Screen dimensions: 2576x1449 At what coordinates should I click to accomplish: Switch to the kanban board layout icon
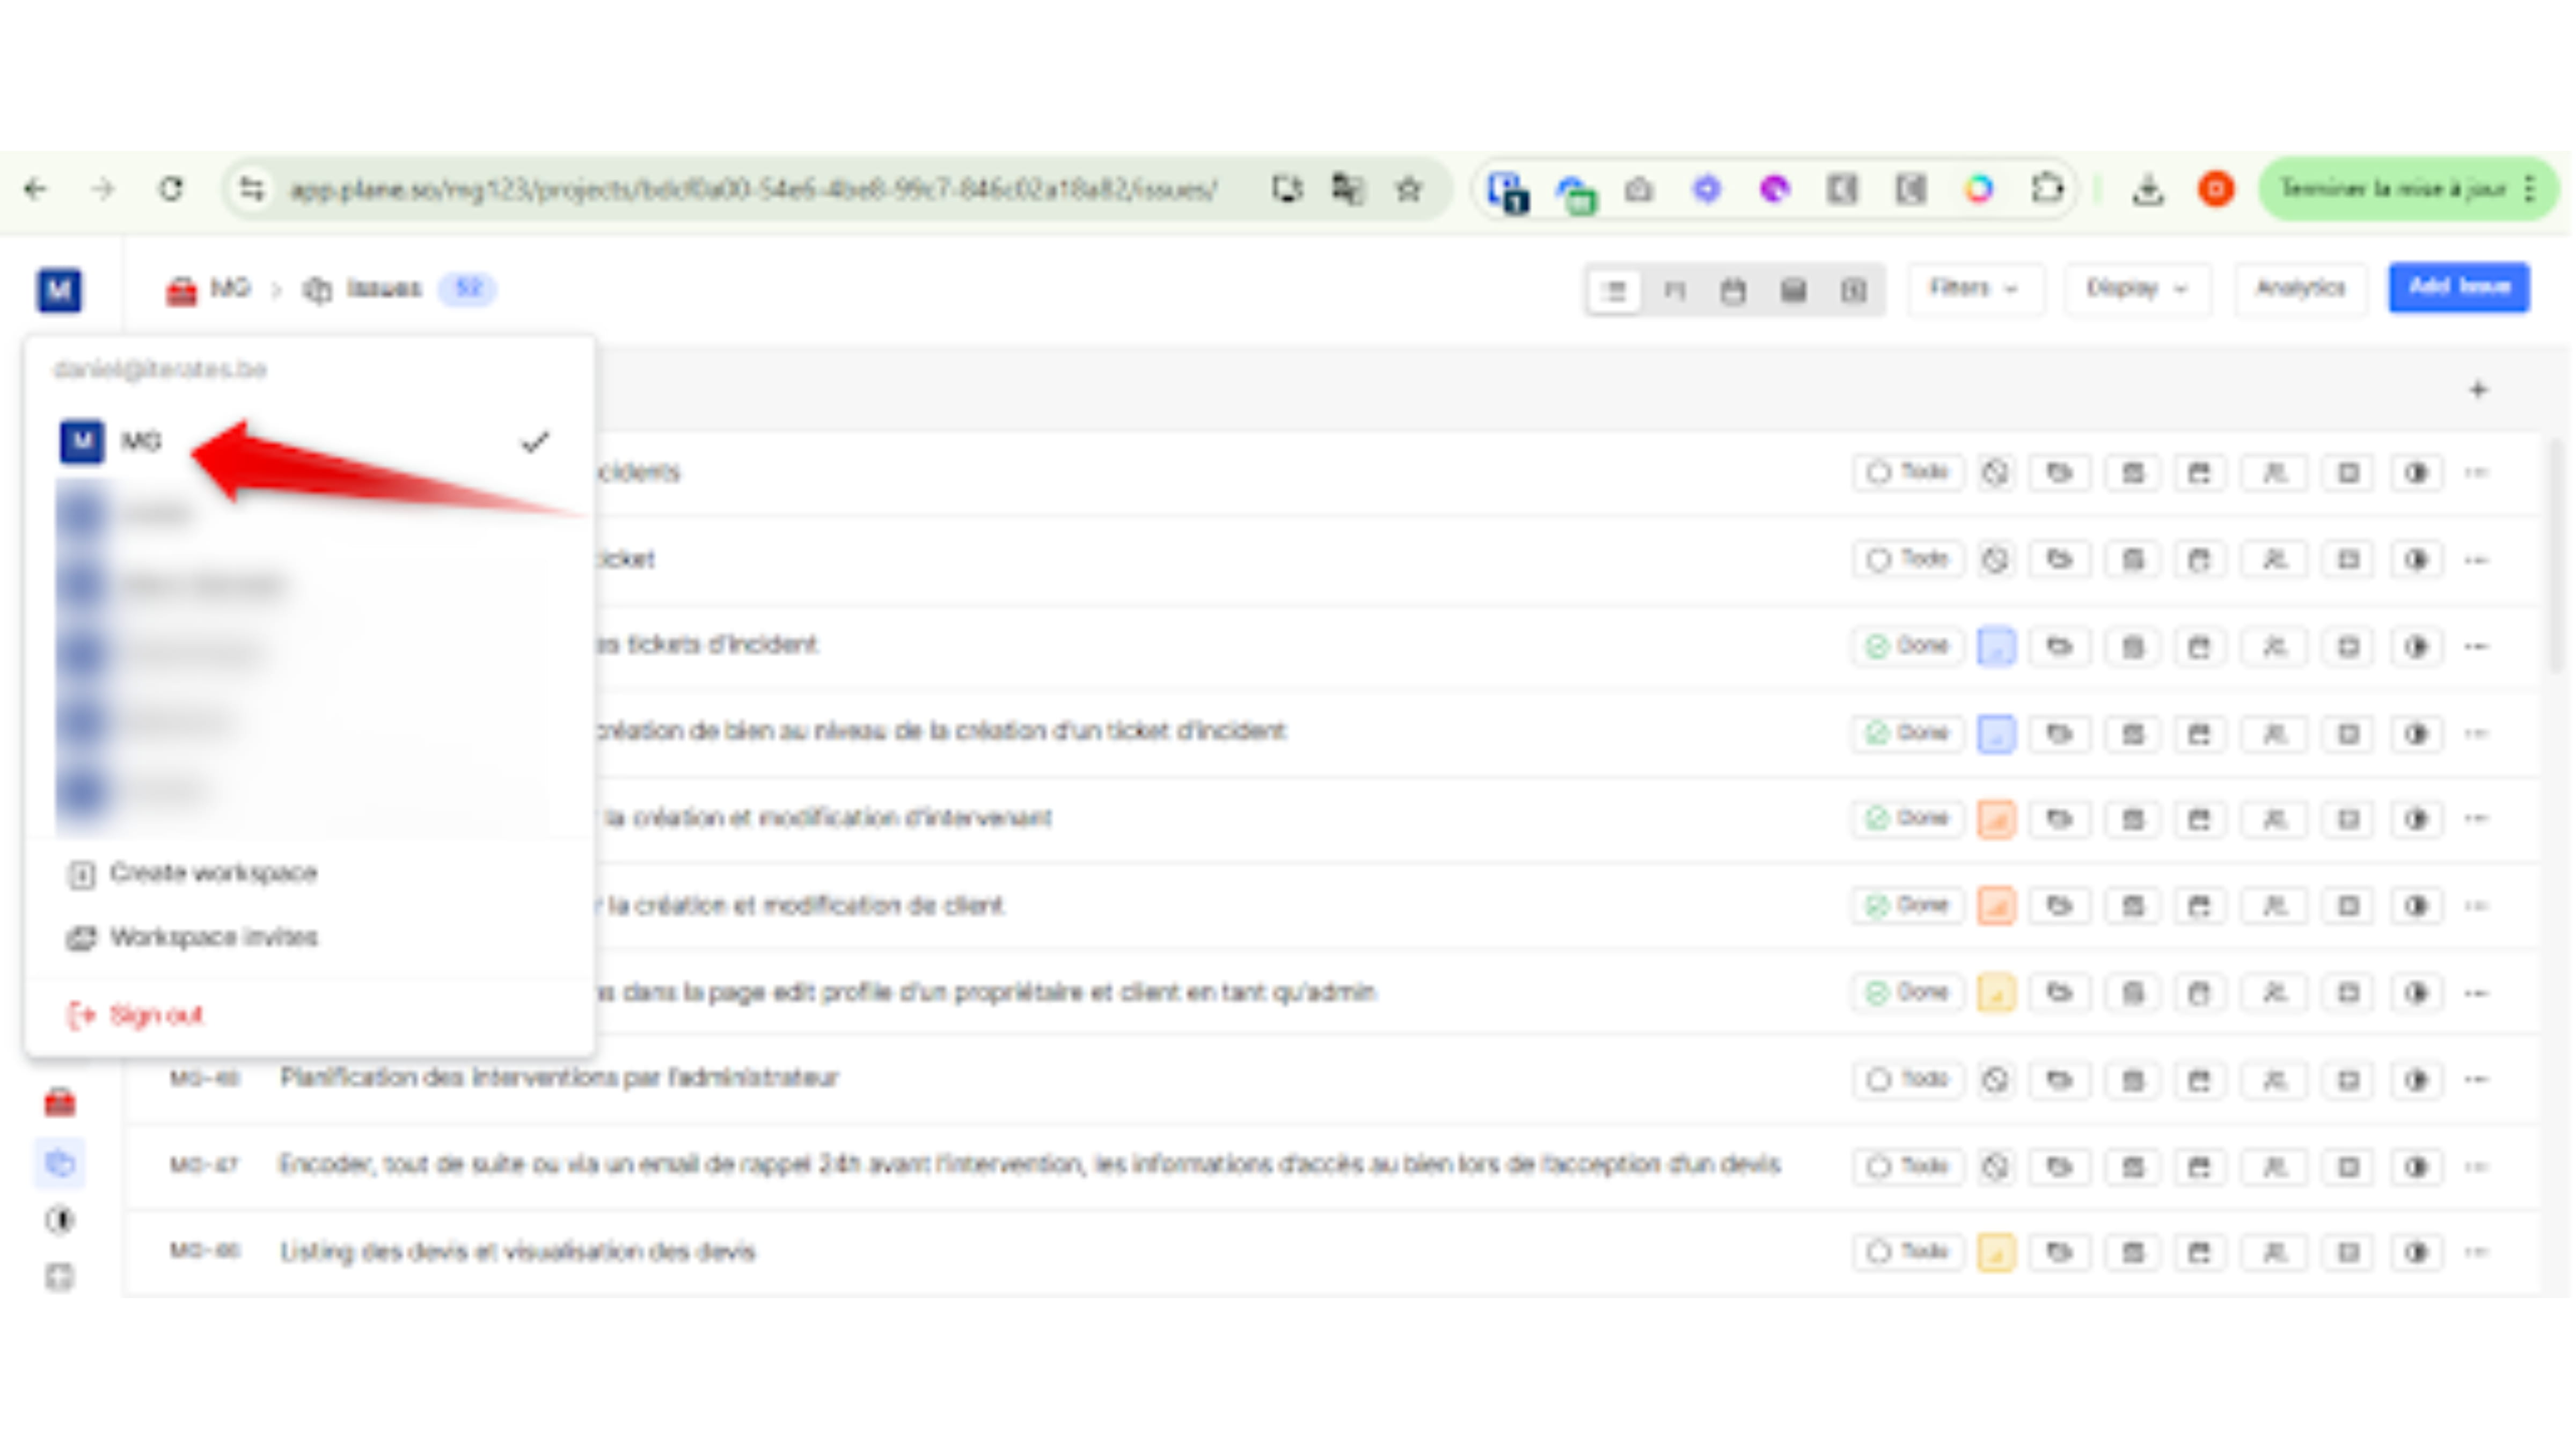1674,291
